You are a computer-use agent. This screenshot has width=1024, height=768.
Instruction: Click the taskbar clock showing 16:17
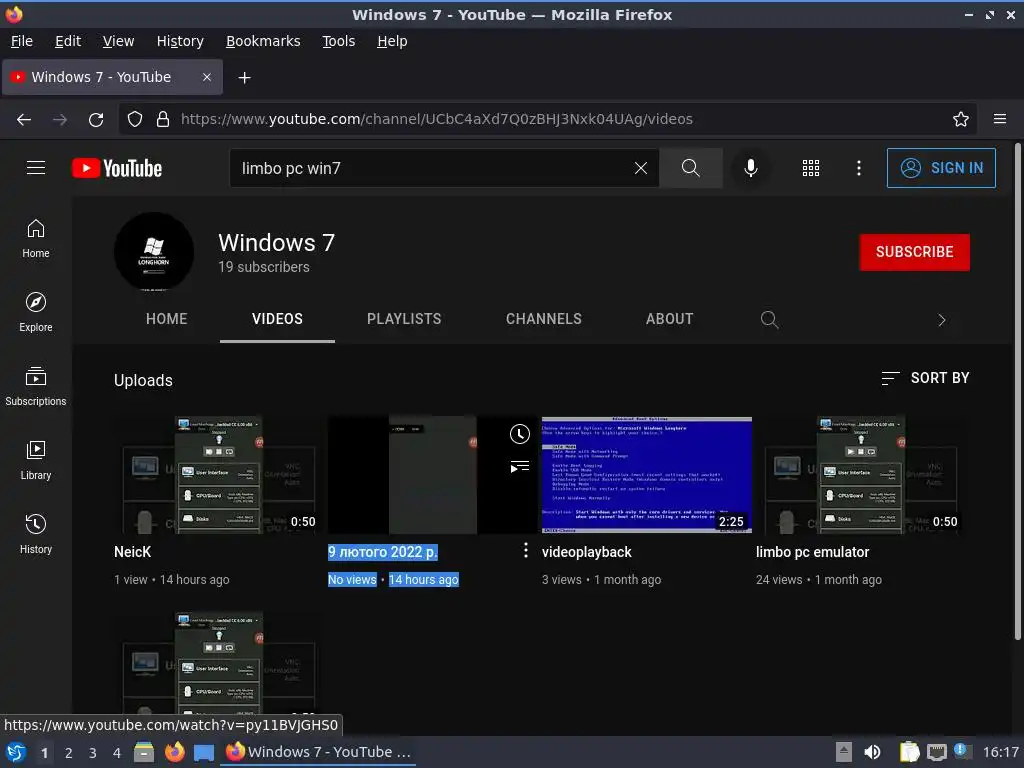tap(1000, 752)
